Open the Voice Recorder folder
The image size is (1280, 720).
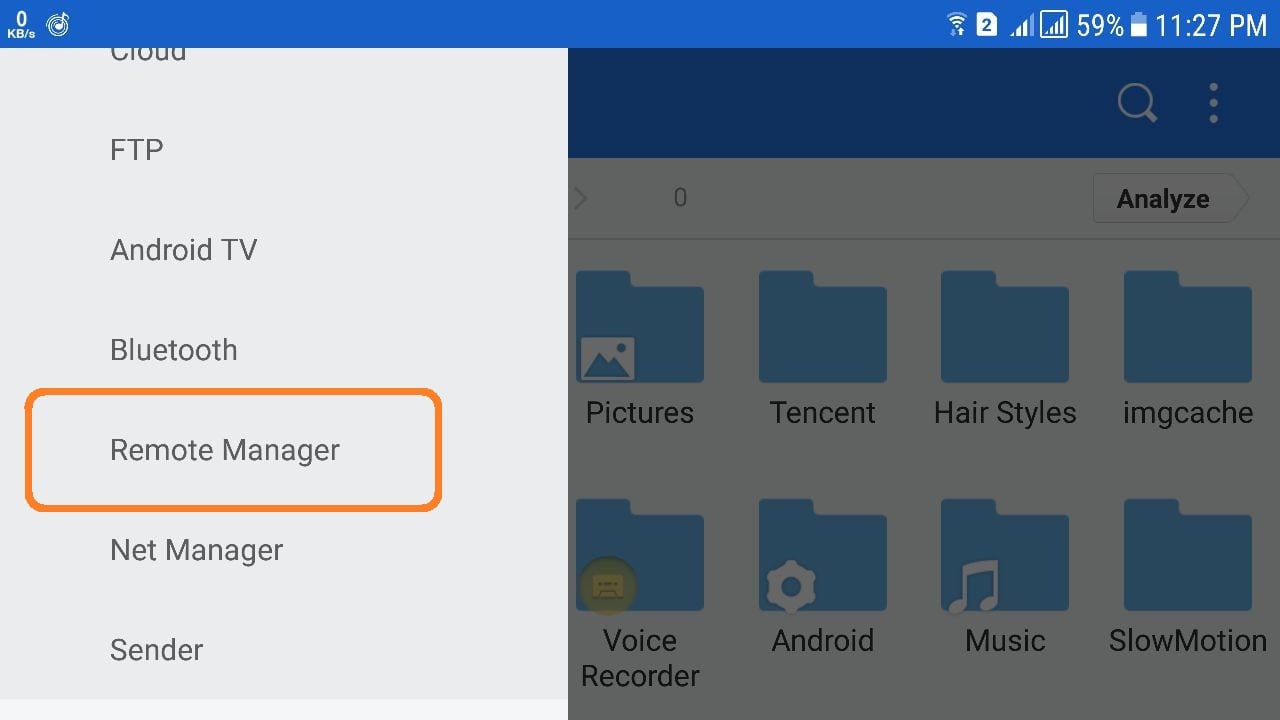(640, 556)
